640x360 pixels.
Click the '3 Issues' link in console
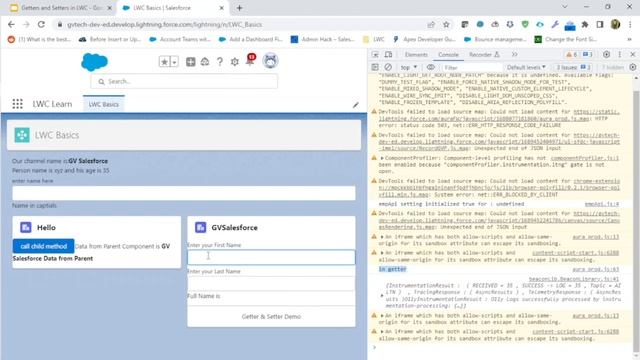click(573, 67)
